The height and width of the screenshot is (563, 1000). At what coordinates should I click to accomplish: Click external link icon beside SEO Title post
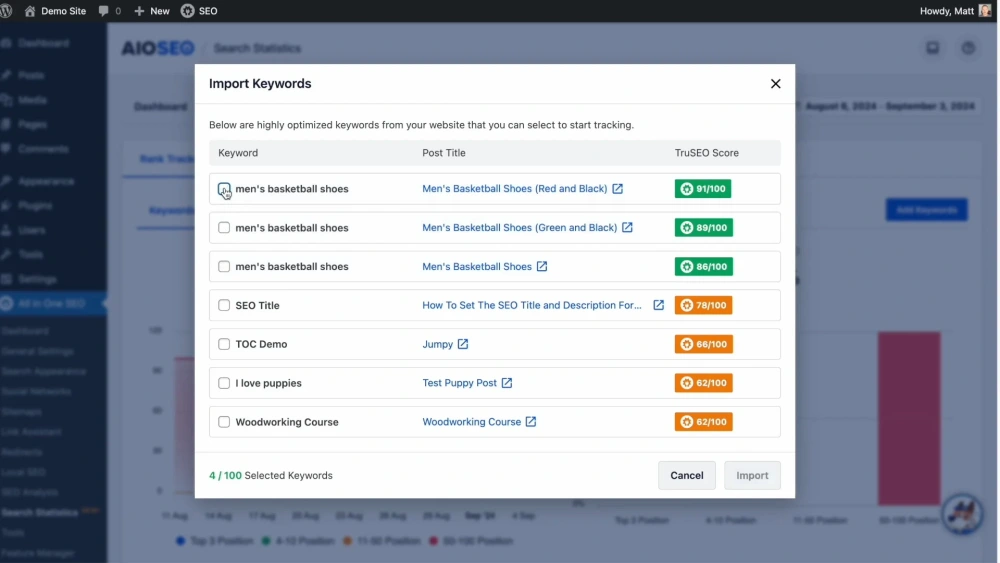tap(659, 305)
